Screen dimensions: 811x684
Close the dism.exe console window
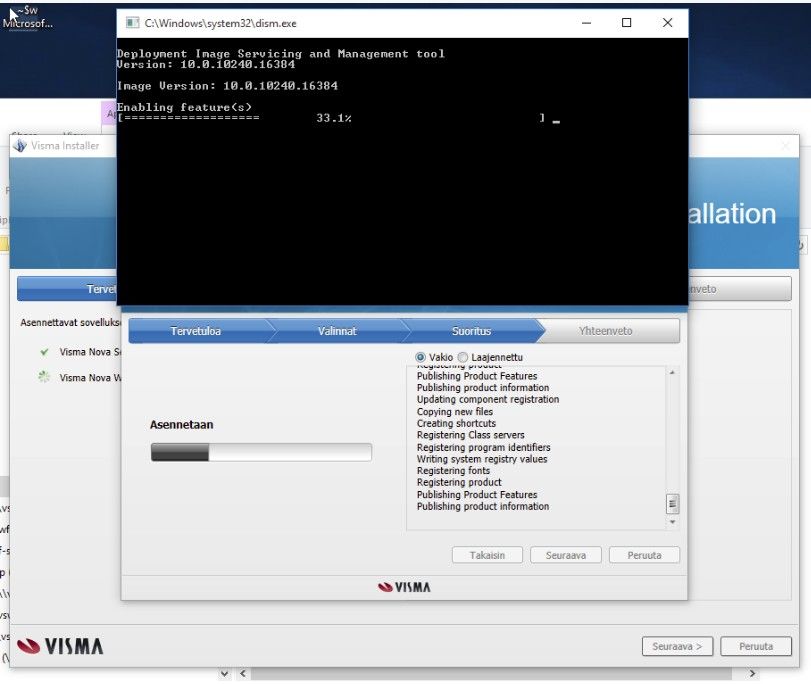point(667,23)
